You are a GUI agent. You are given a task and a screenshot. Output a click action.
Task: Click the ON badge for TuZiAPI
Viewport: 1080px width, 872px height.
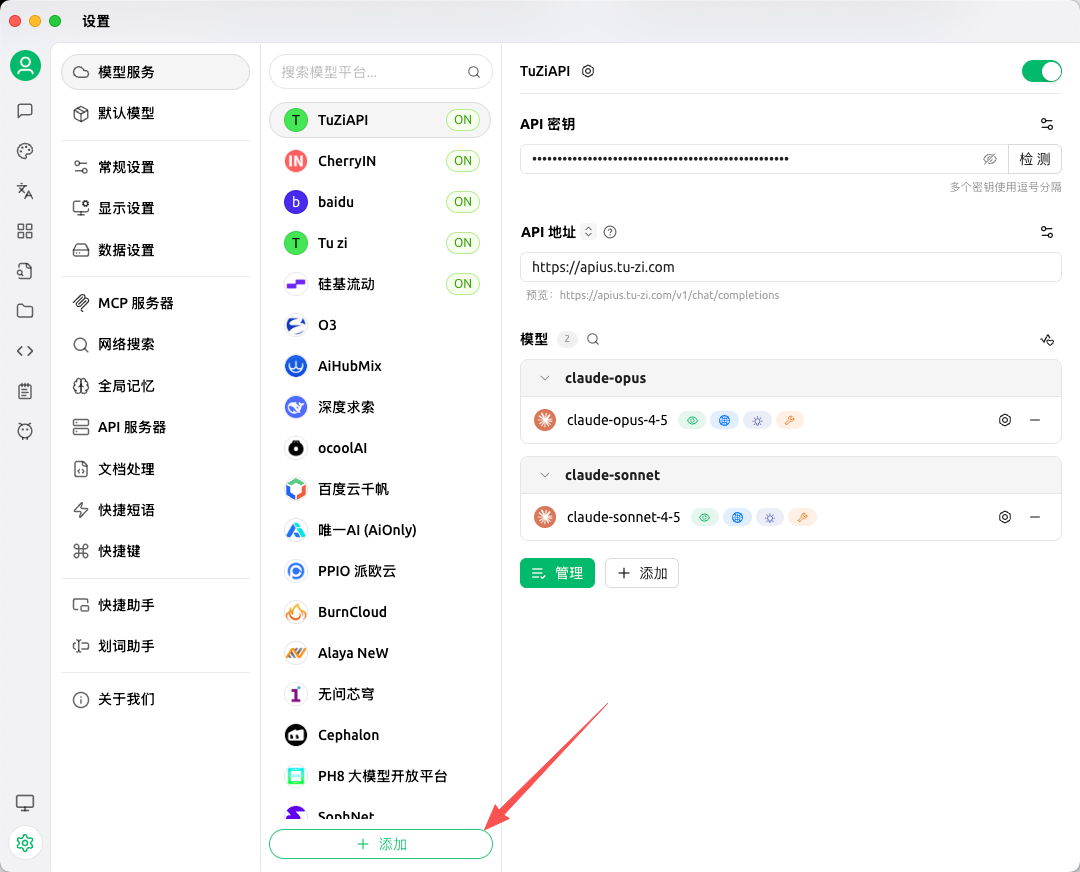point(463,120)
